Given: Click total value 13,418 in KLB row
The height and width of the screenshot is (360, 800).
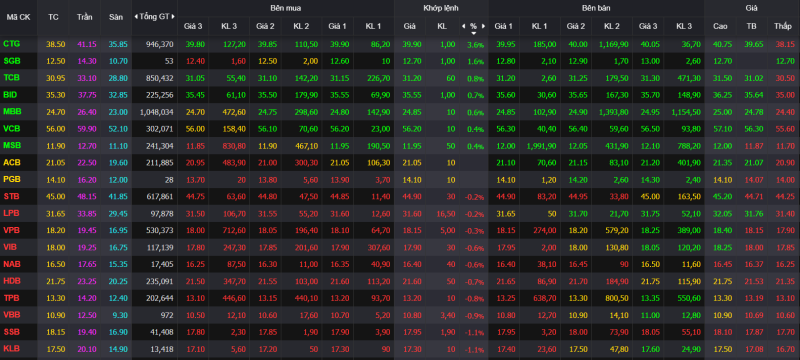Looking at the screenshot, I should click(163, 349).
